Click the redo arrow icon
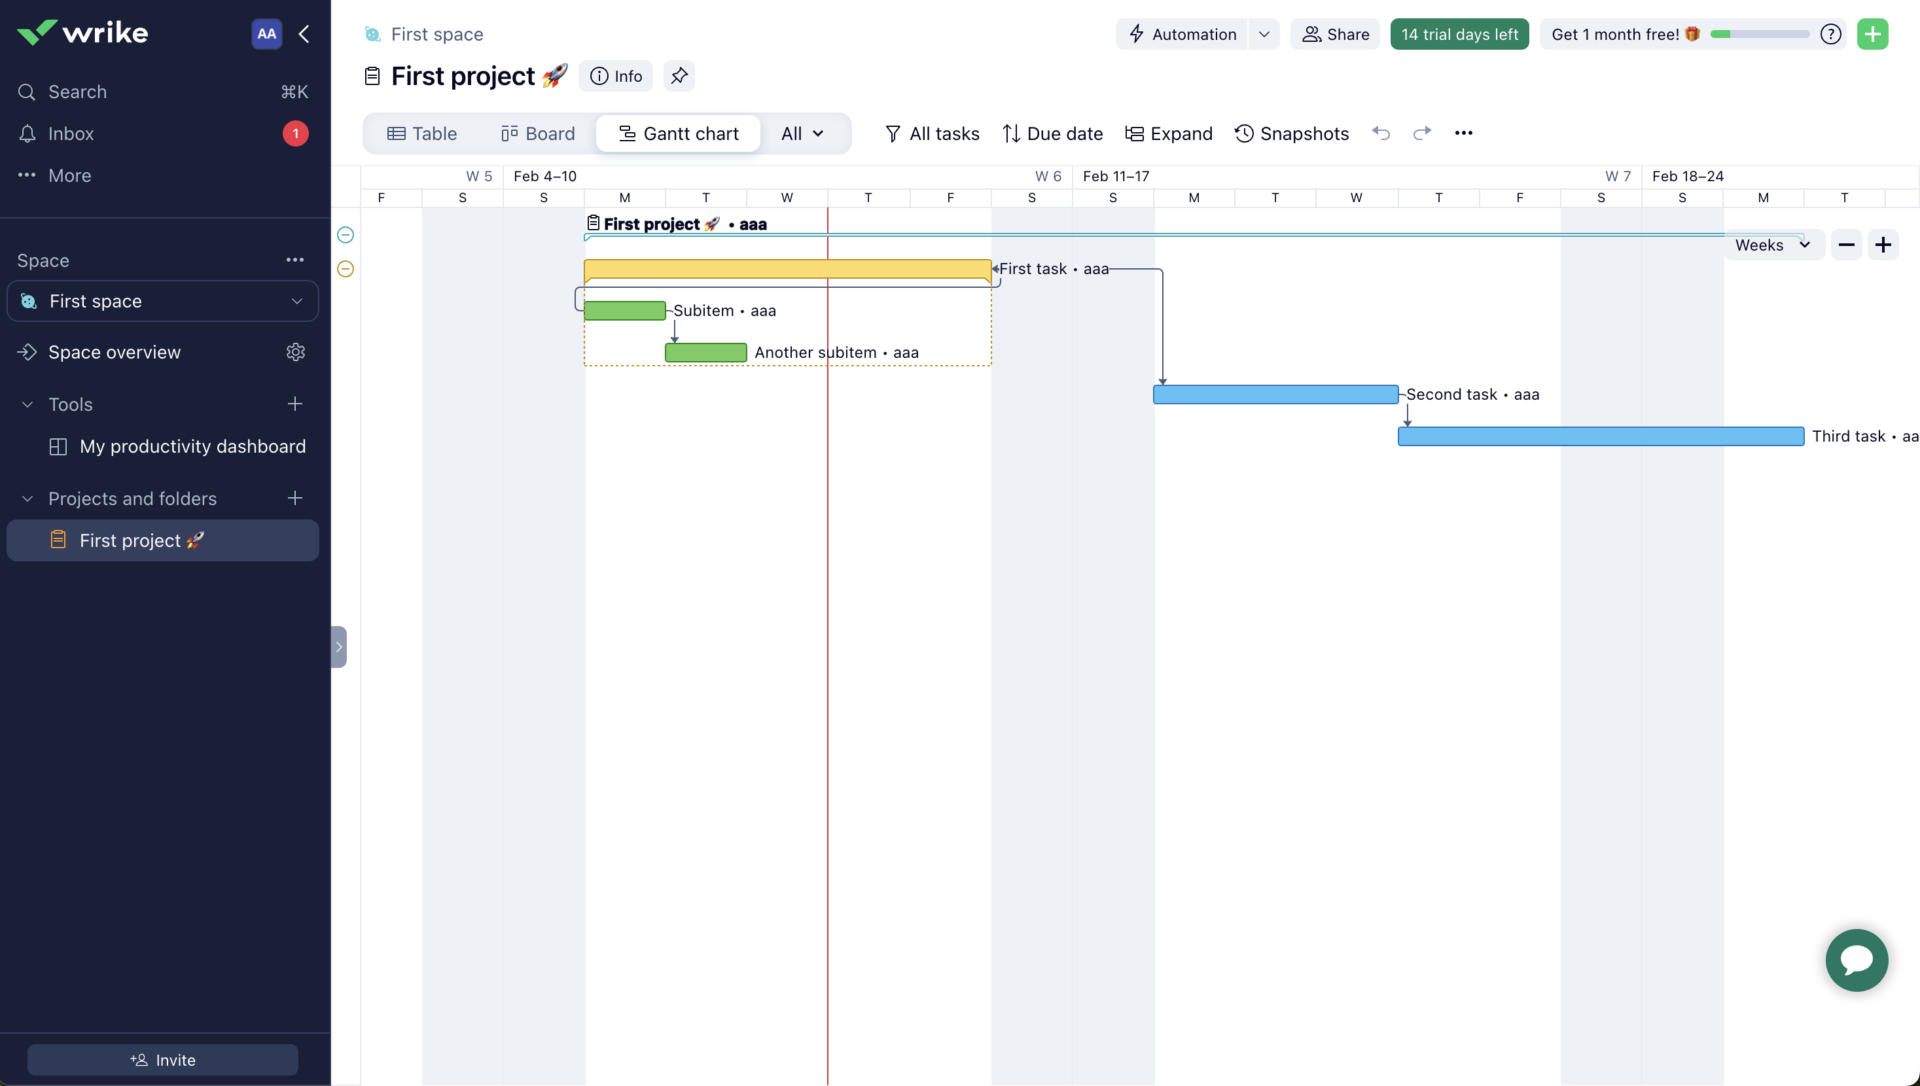1920x1086 pixels. 1422,133
